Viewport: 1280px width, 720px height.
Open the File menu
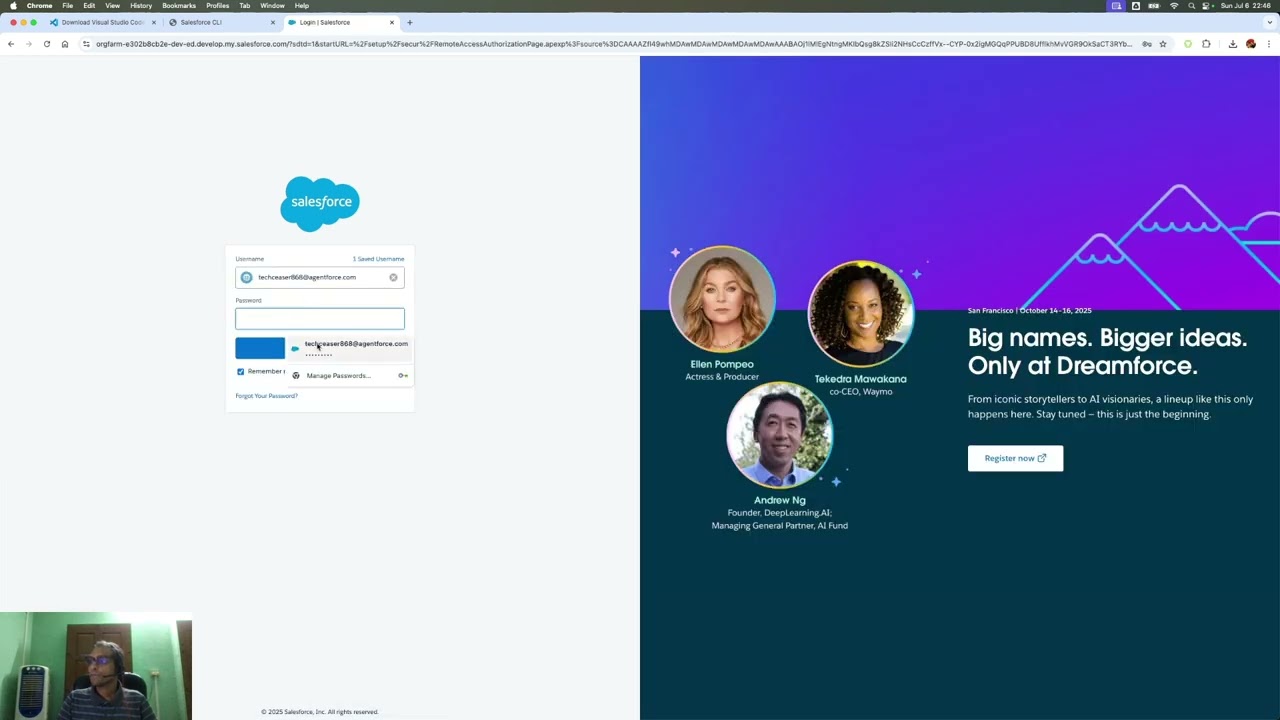[x=68, y=6]
